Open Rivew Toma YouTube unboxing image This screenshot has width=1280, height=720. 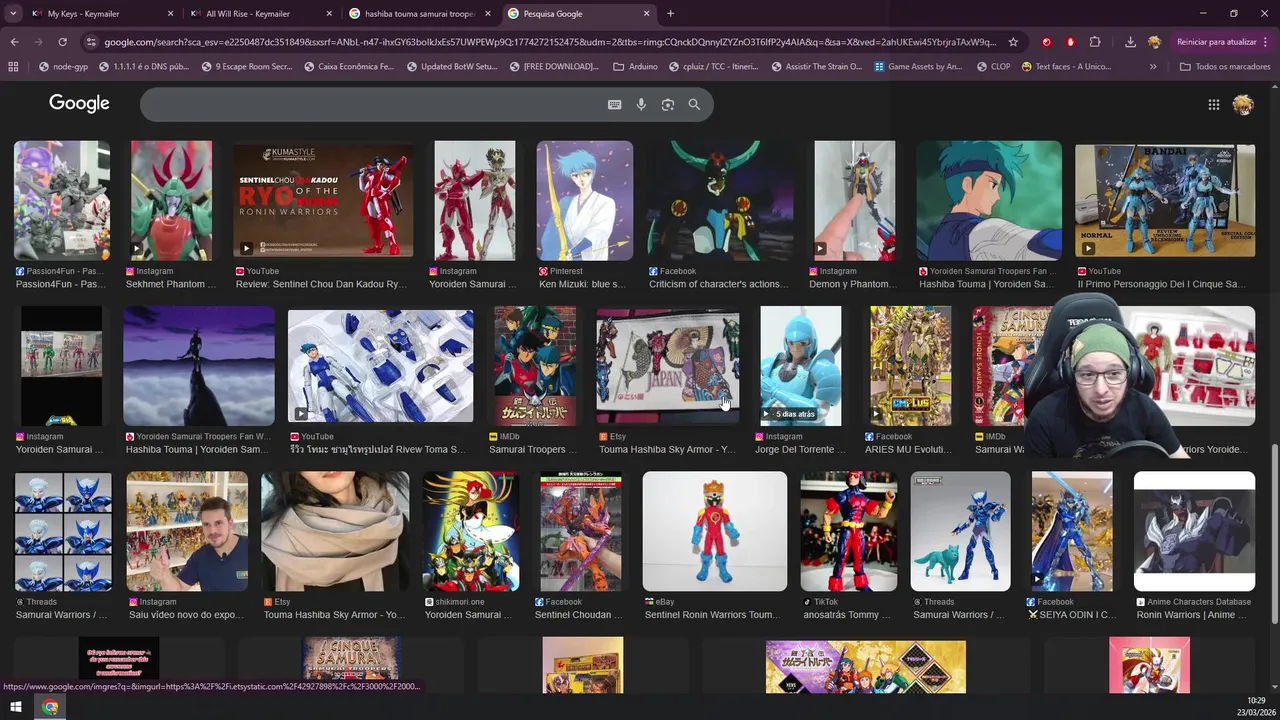pyautogui.click(x=381, y=366)
